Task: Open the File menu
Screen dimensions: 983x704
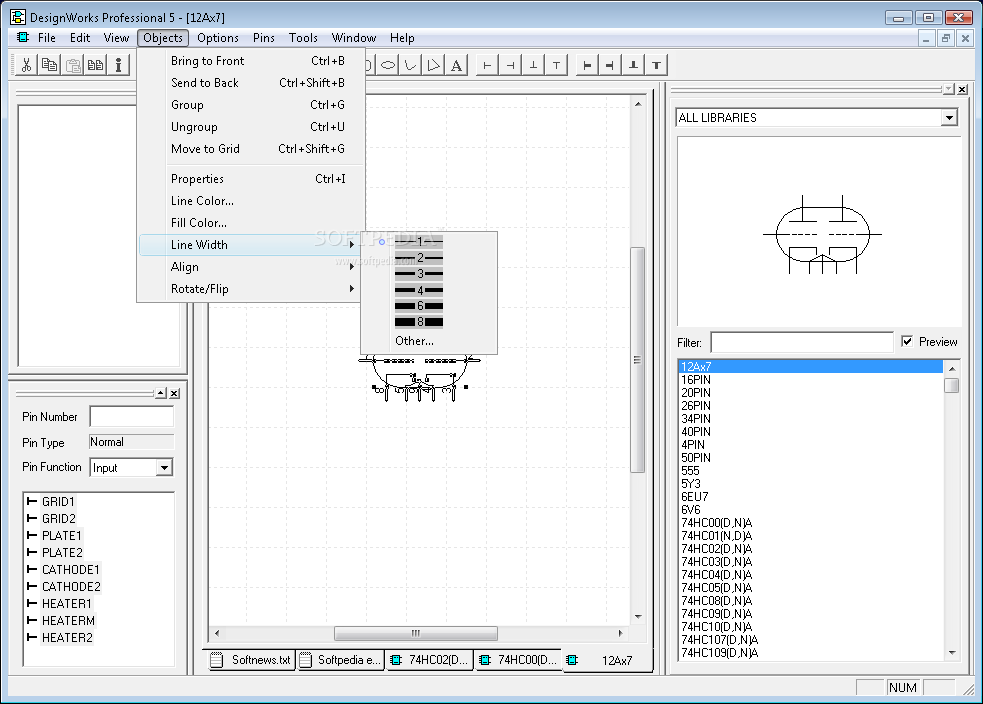Action: pyautogui.click(x=46, y=38)
